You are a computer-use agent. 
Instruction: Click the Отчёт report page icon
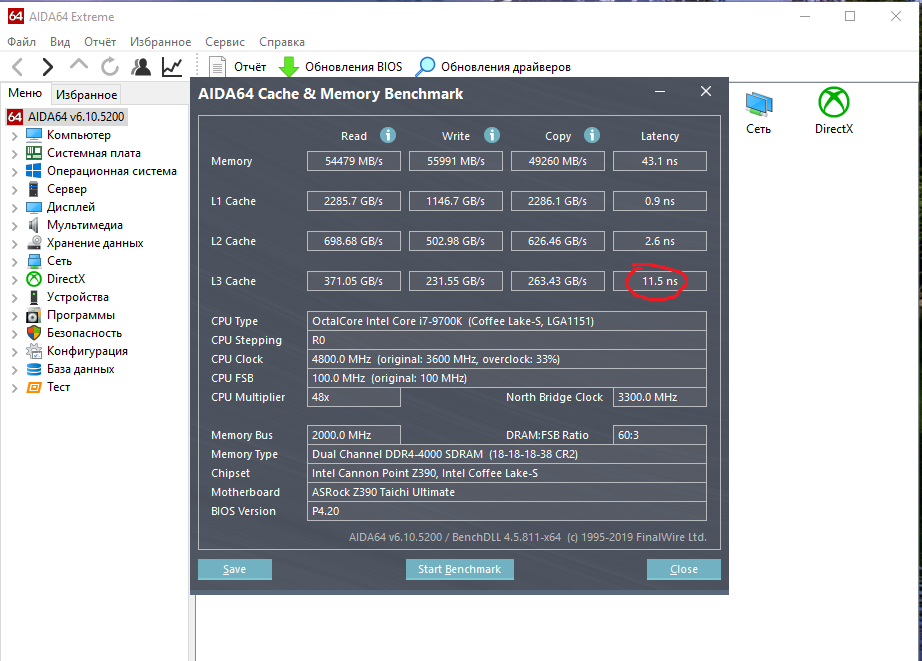pos(218,67)
